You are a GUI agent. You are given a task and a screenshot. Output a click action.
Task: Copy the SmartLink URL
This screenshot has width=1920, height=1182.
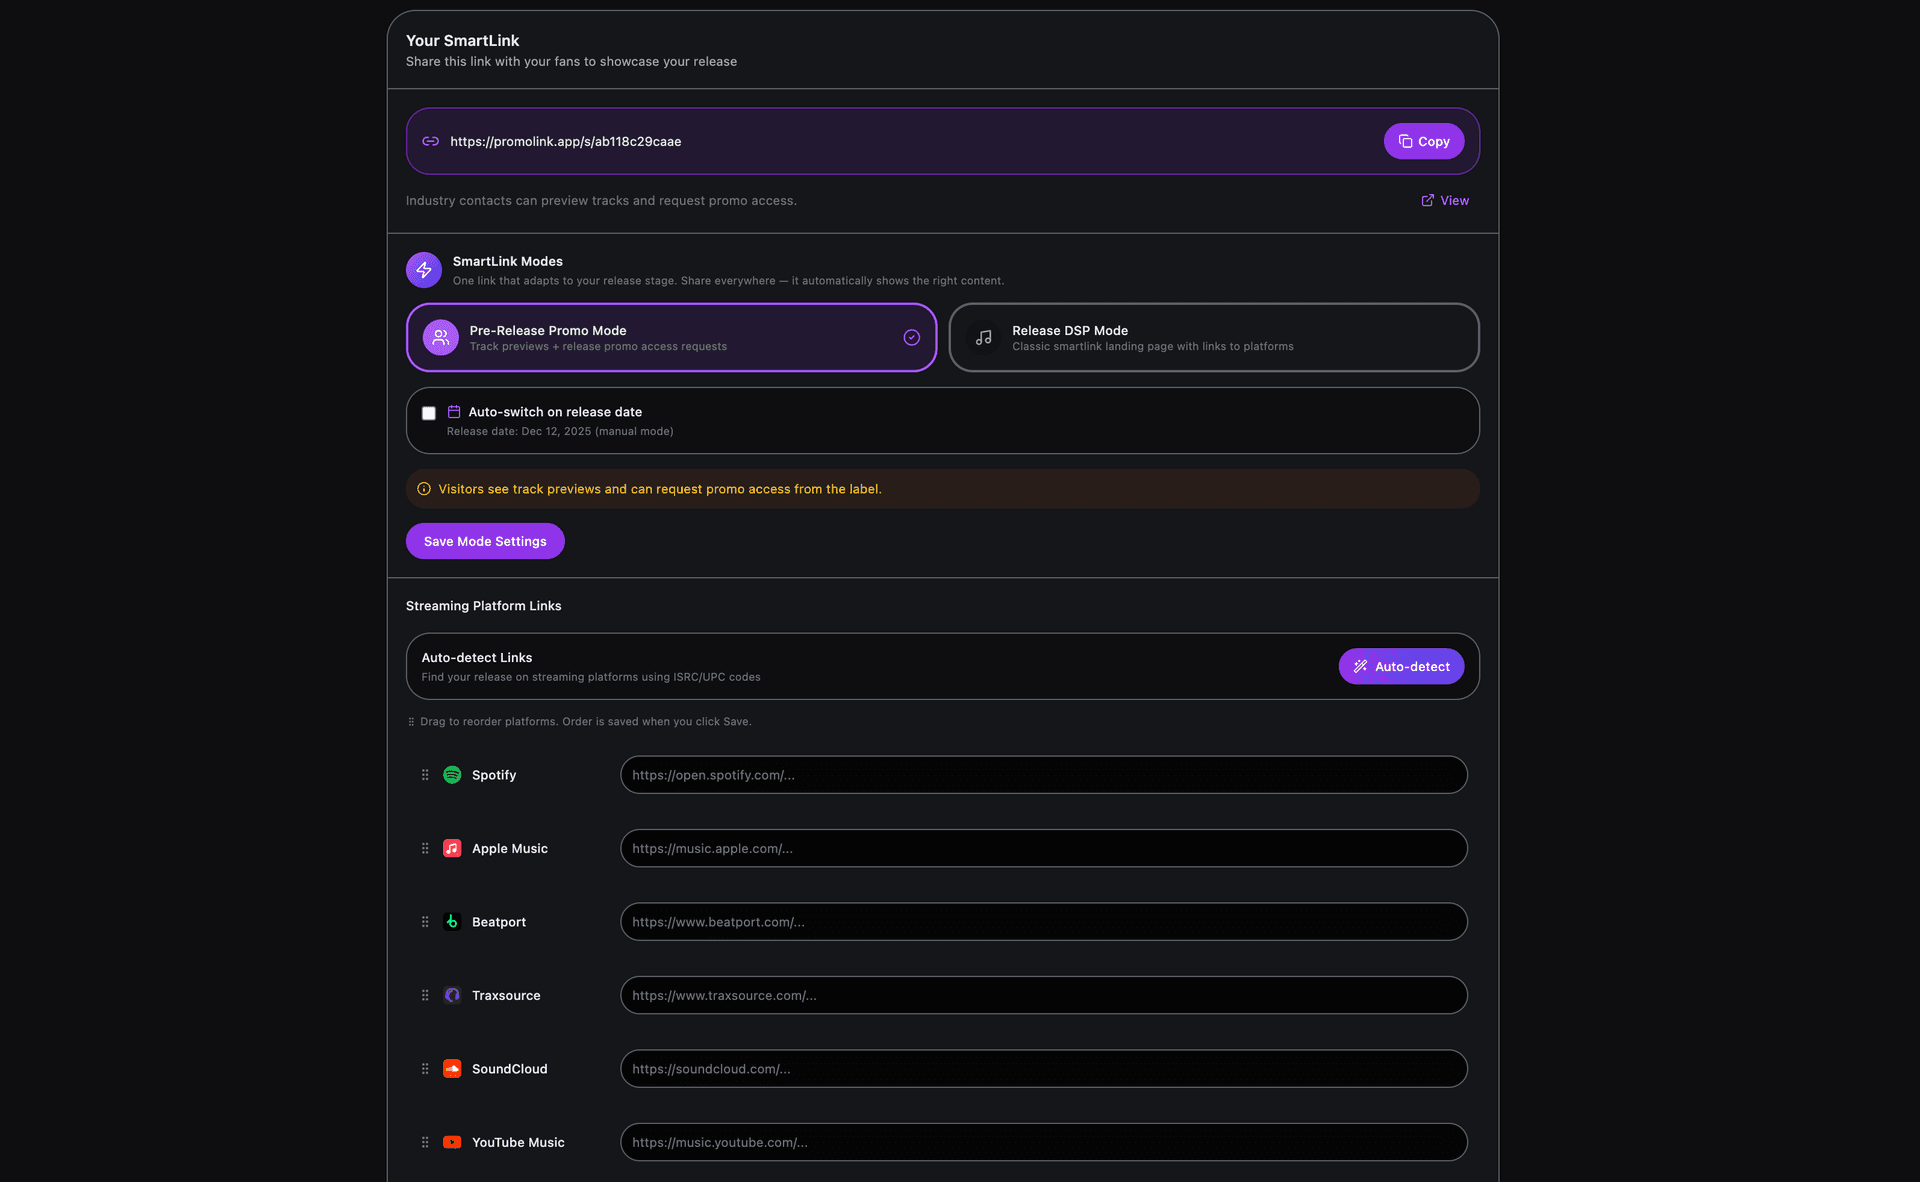click(x=1423, y=141)
